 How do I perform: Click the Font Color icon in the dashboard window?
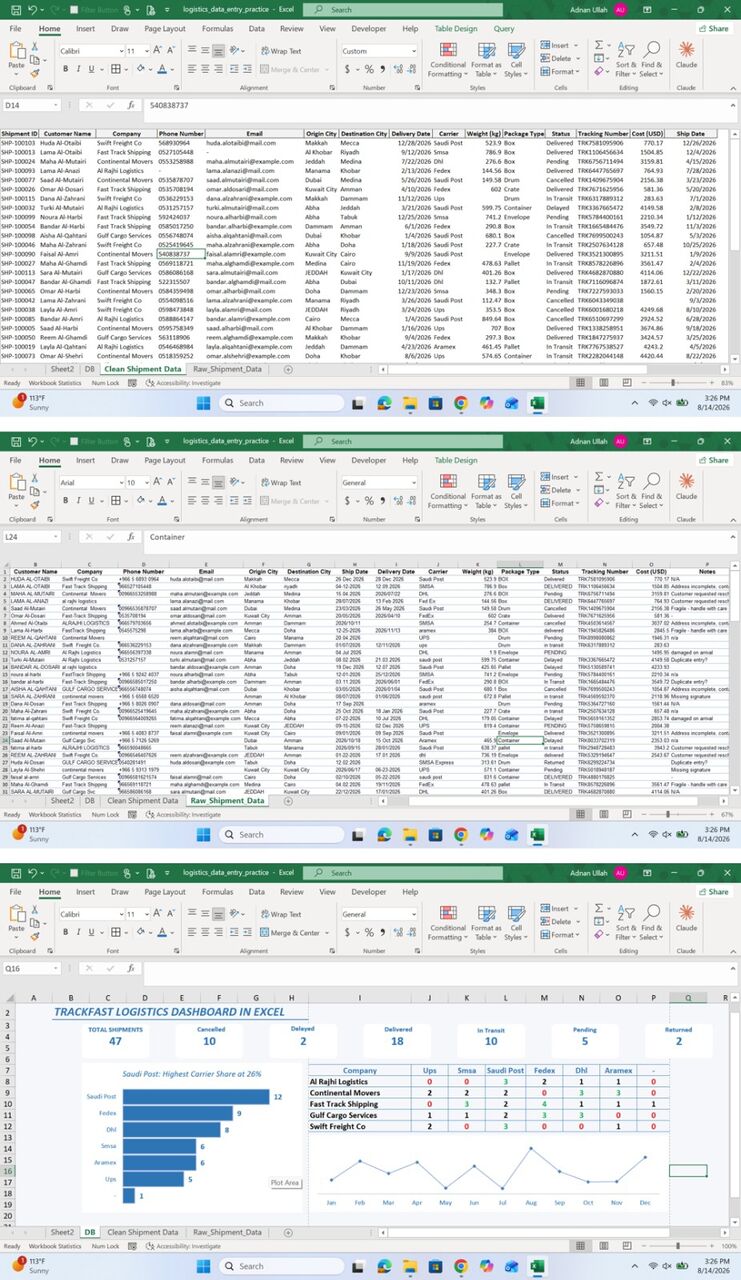(162, 932)
